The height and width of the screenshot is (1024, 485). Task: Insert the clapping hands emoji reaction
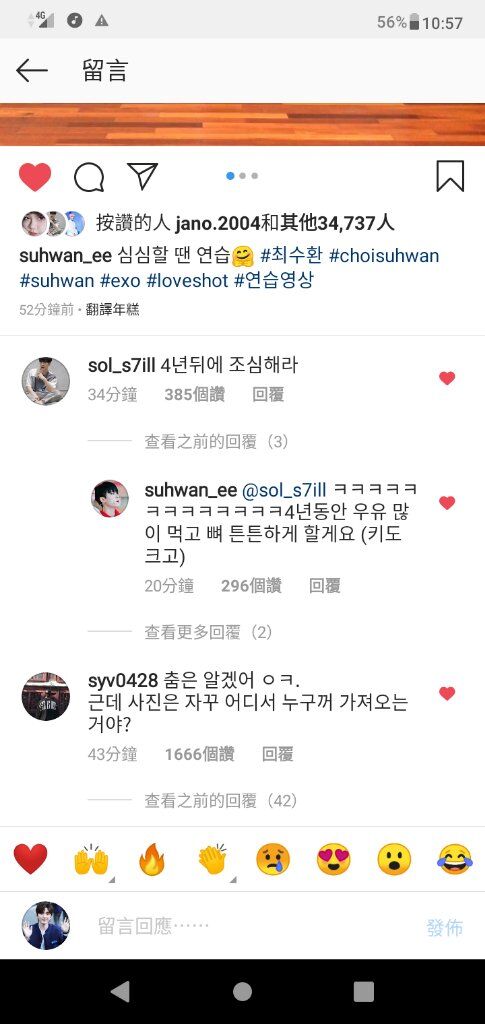coord(213,859)
